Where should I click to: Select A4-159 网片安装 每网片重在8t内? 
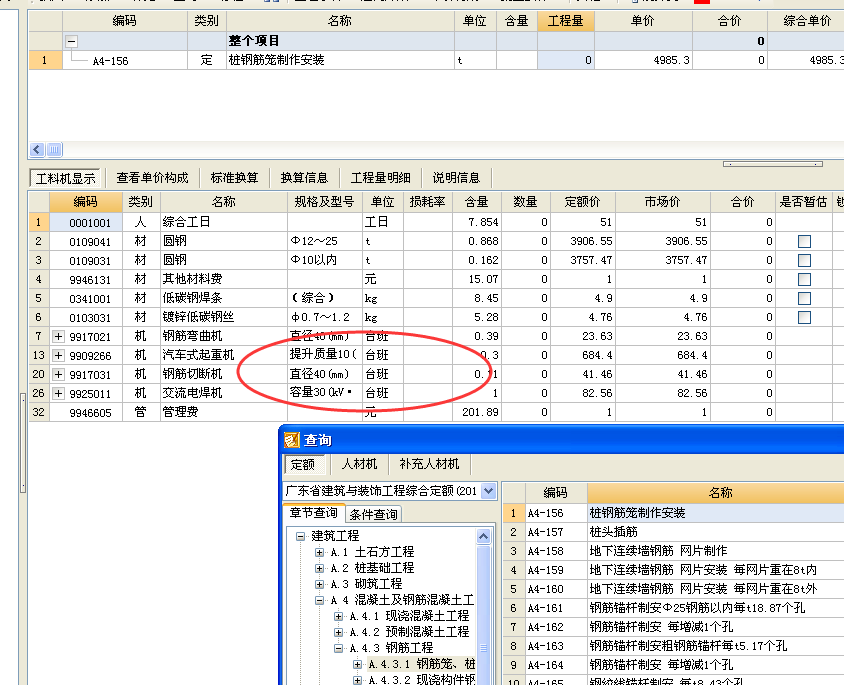[674, 570]
